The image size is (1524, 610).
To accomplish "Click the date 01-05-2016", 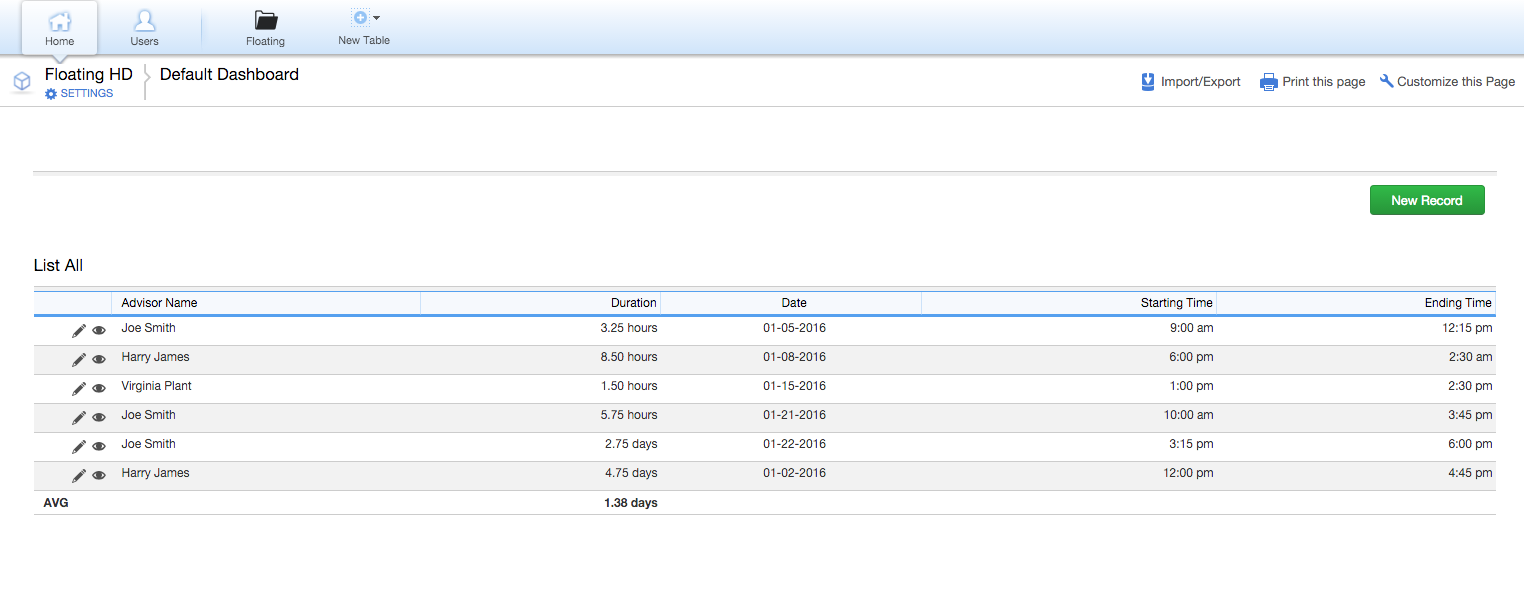I will point(794,328).
